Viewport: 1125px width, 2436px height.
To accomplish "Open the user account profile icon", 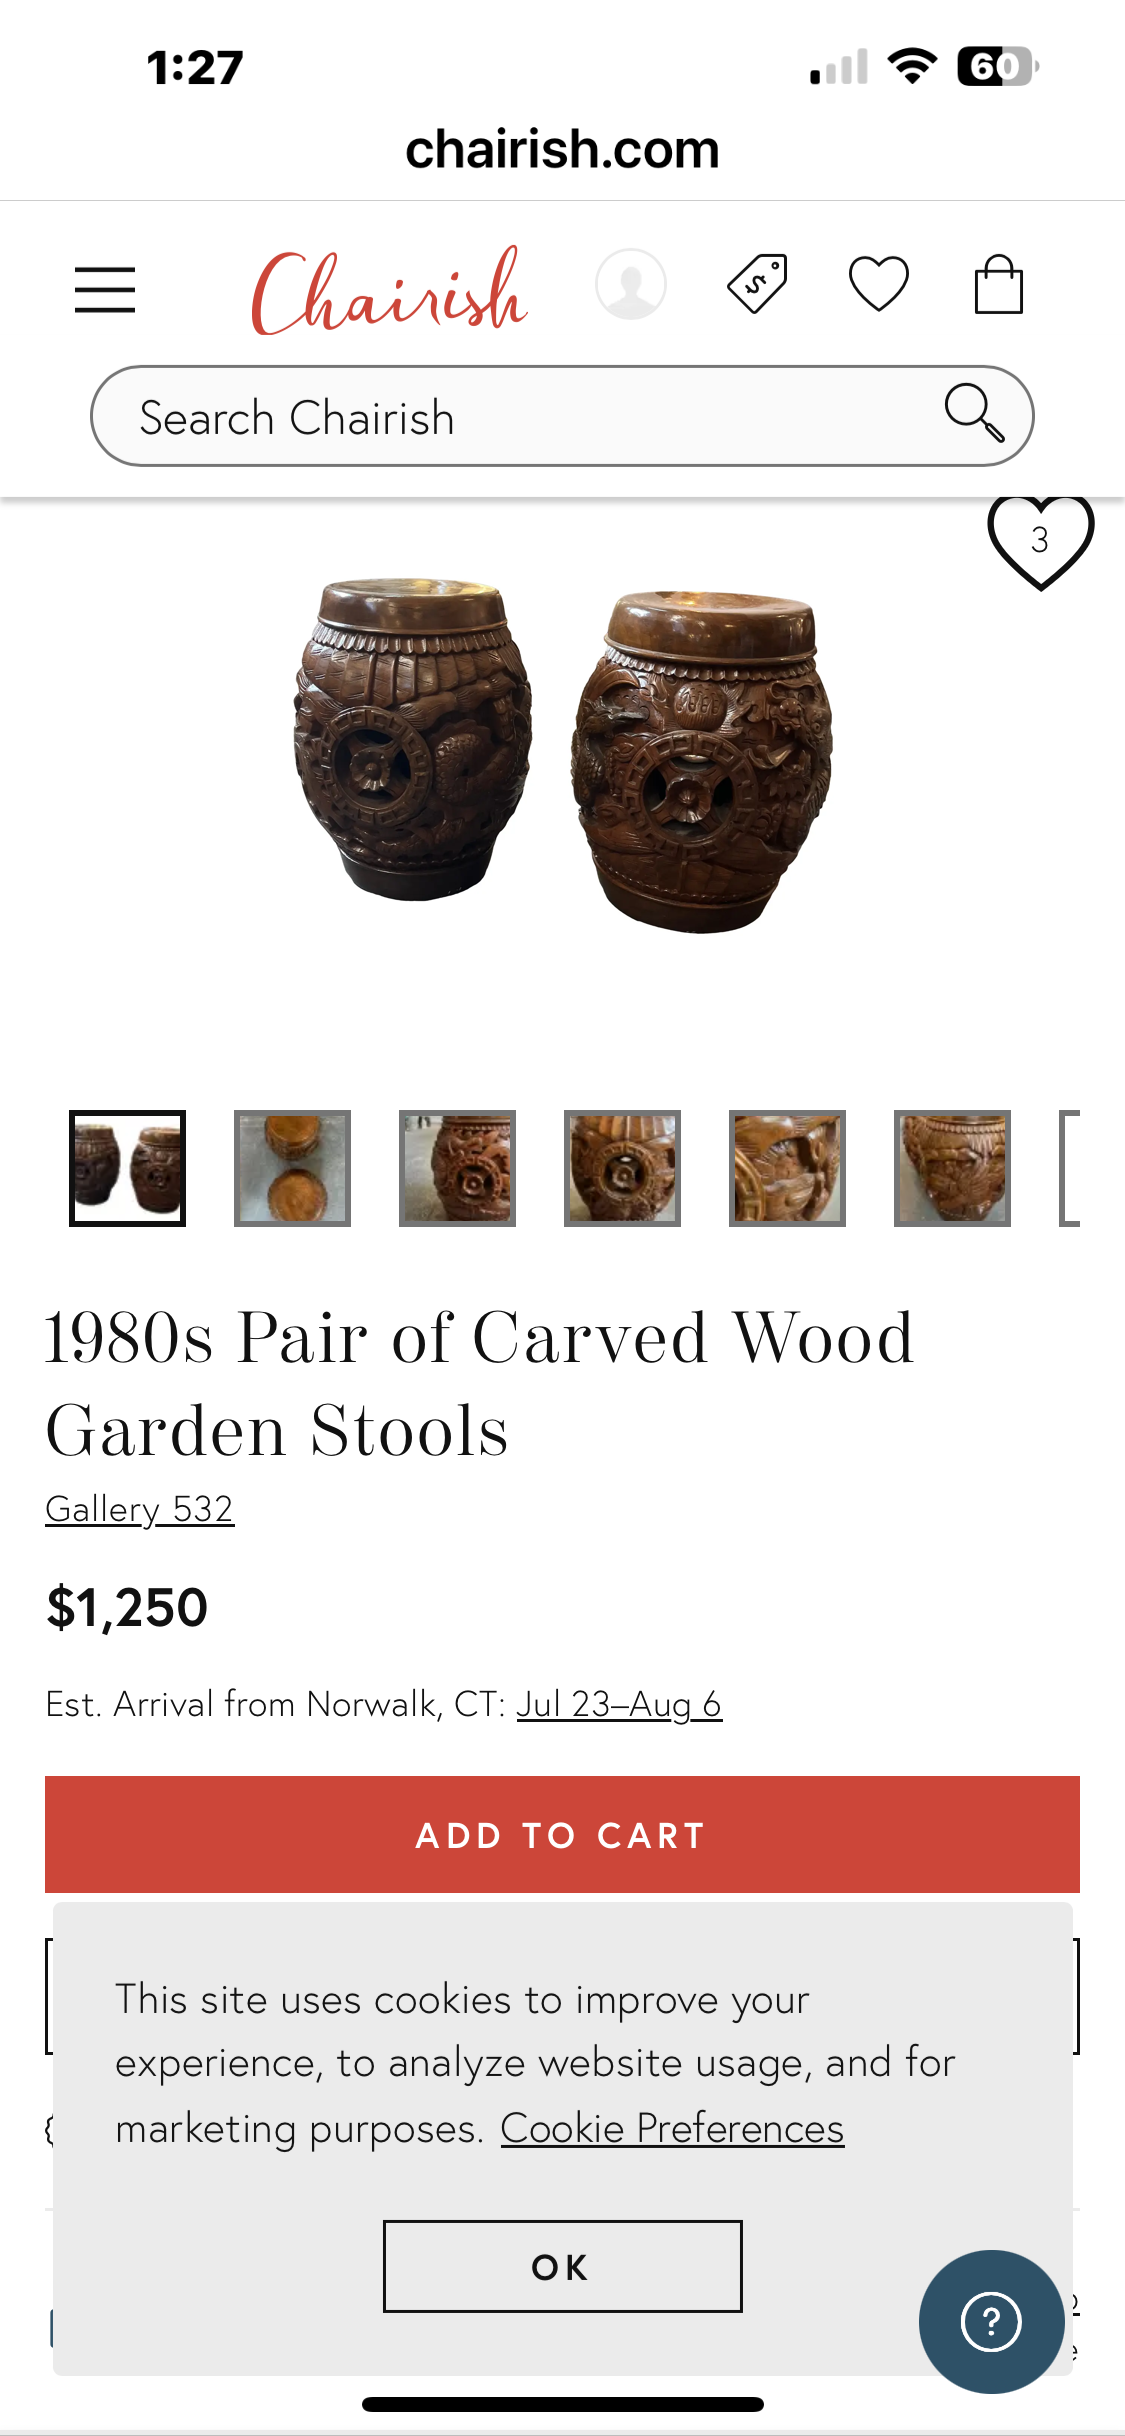I will tap(631, 284).
